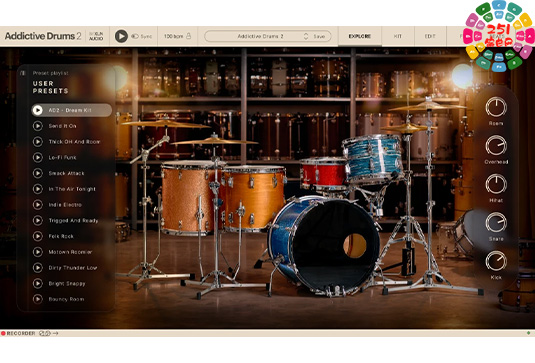535x363 pixels.
Task: Play the Indie Electro preset
Action: 38,204
